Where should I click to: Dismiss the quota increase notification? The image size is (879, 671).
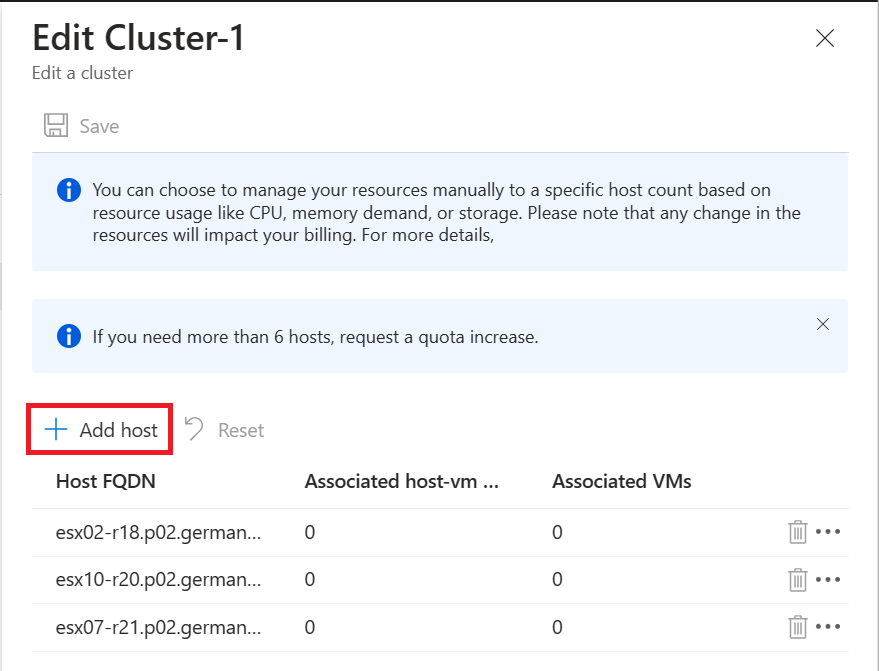(822, 324)
